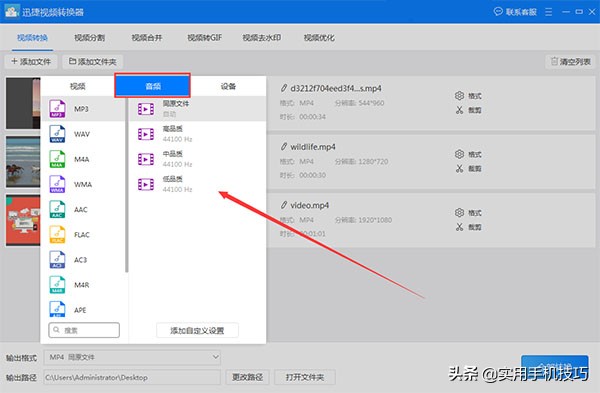Open the 设备 format category tab
Viewport: 600px width, 393px height.
[x=228, y=86]
